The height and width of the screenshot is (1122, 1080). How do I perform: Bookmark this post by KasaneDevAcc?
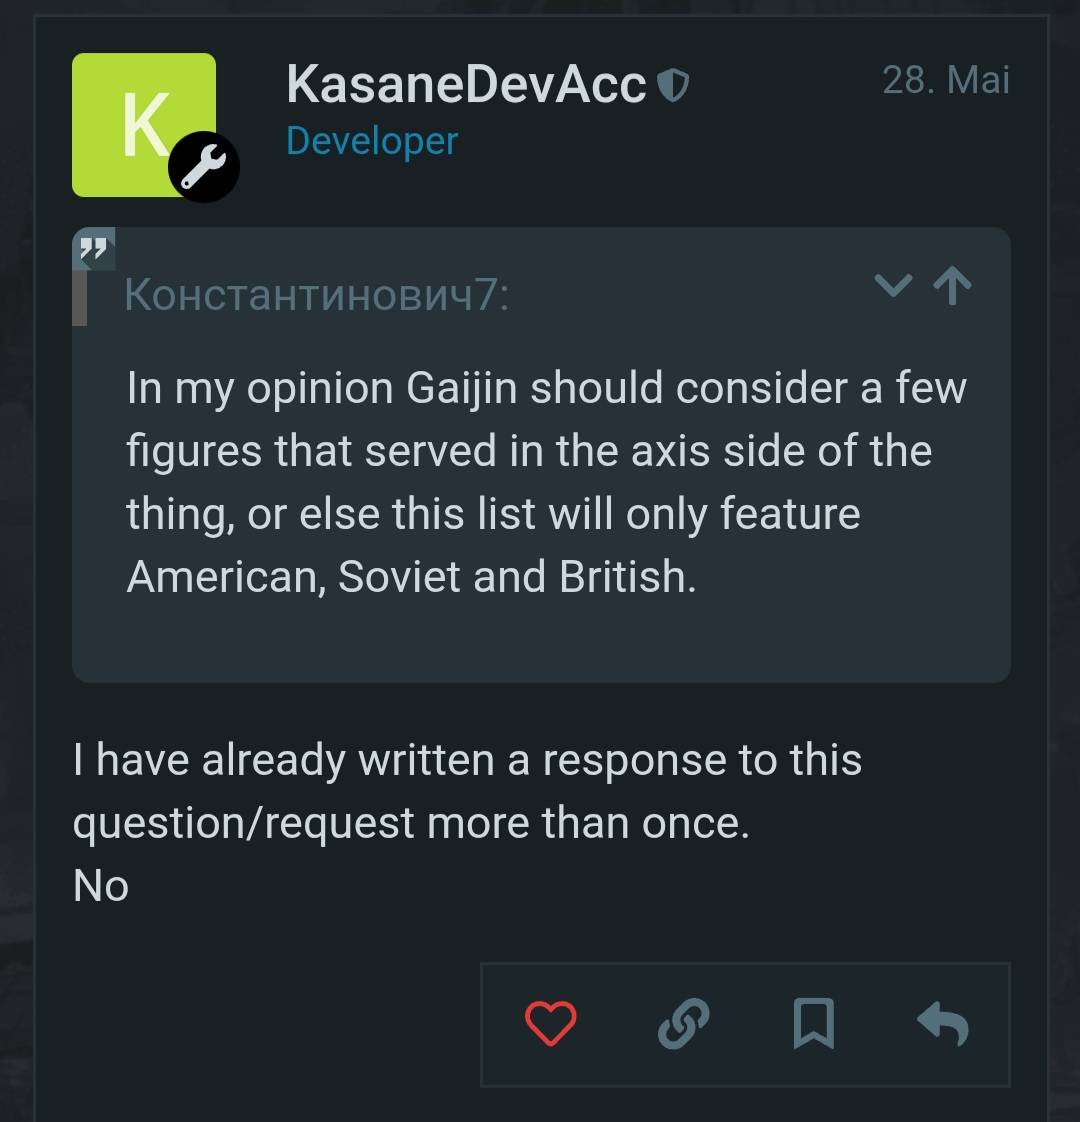[813, 1024]
